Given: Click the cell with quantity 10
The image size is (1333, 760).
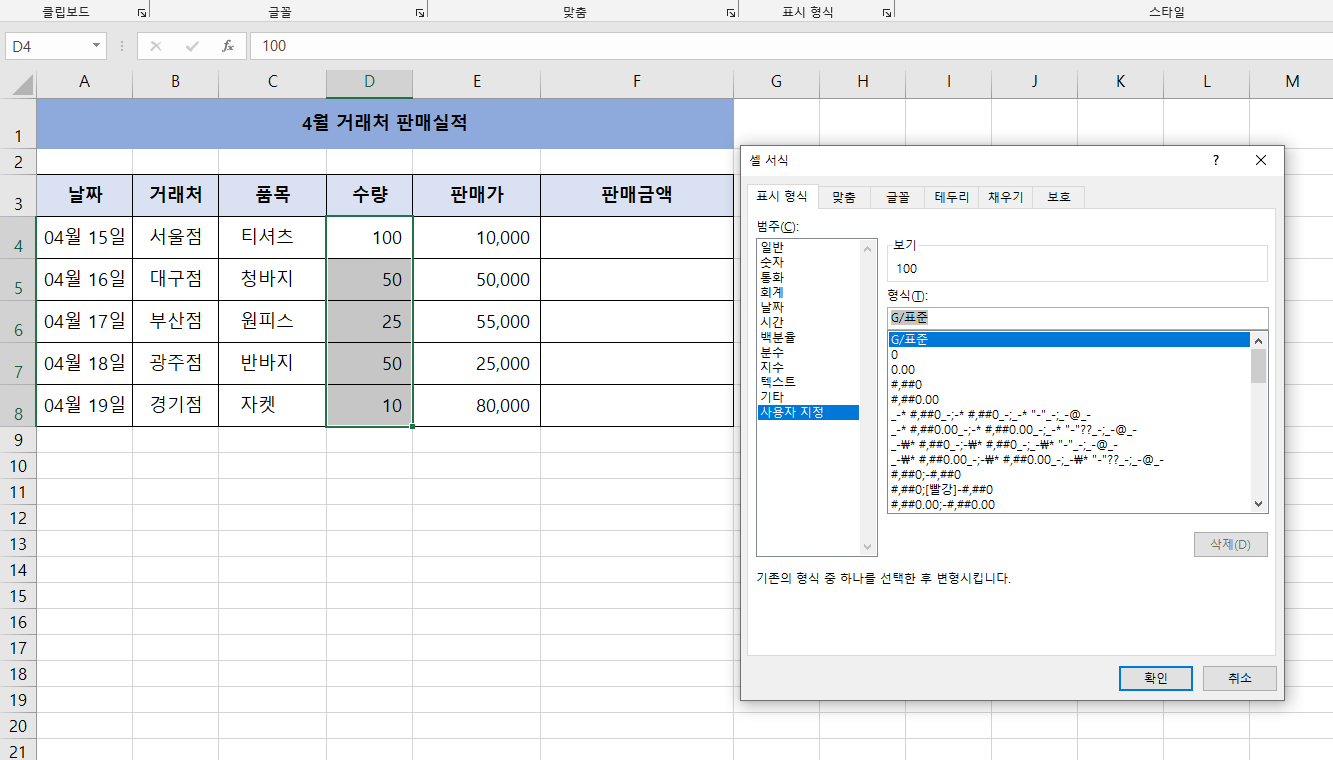Looking at the screenshot, I should point(369,406).
